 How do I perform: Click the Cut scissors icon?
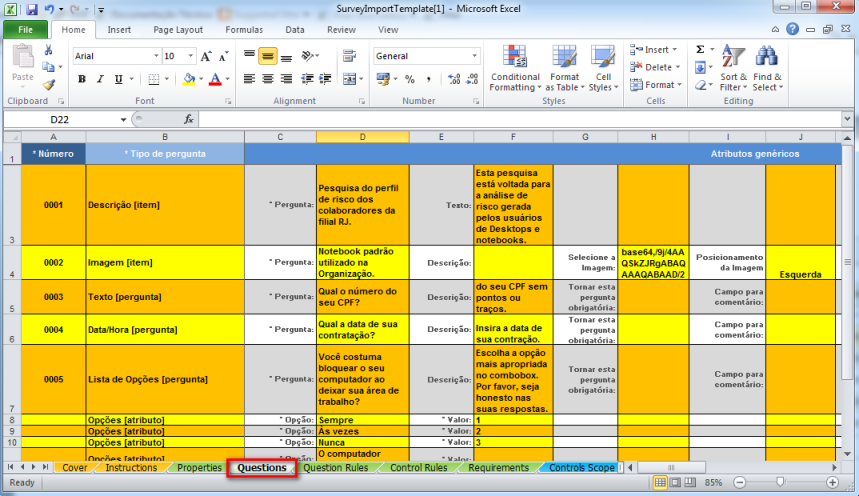pyautogui.click(x=48, y=50)
